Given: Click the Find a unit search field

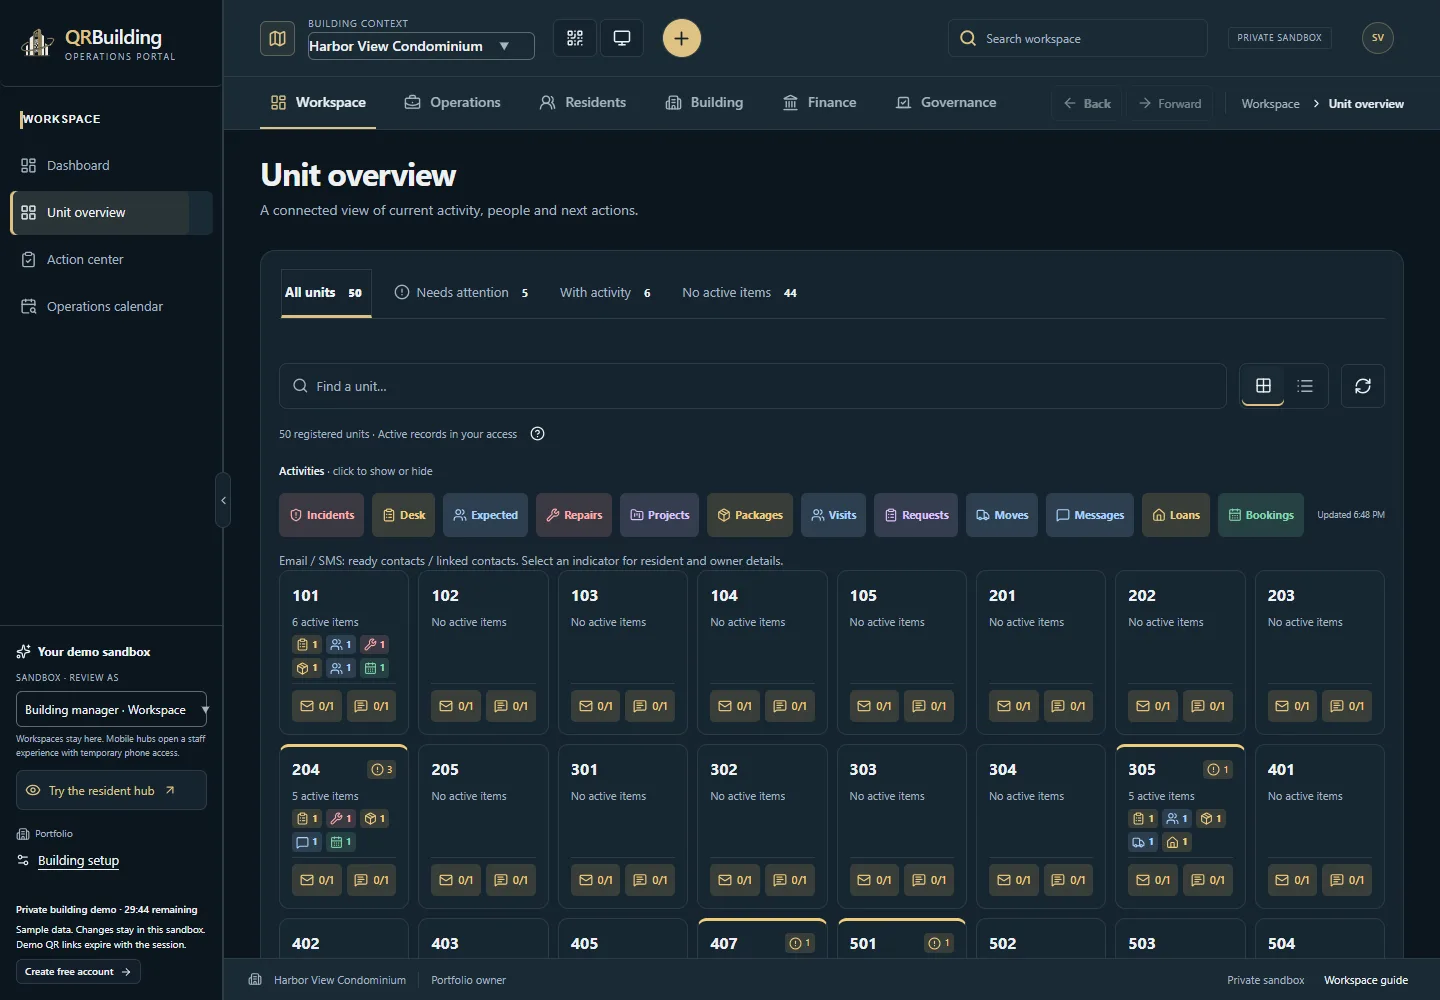Looking at the screenshot, I should pos(753,386).
